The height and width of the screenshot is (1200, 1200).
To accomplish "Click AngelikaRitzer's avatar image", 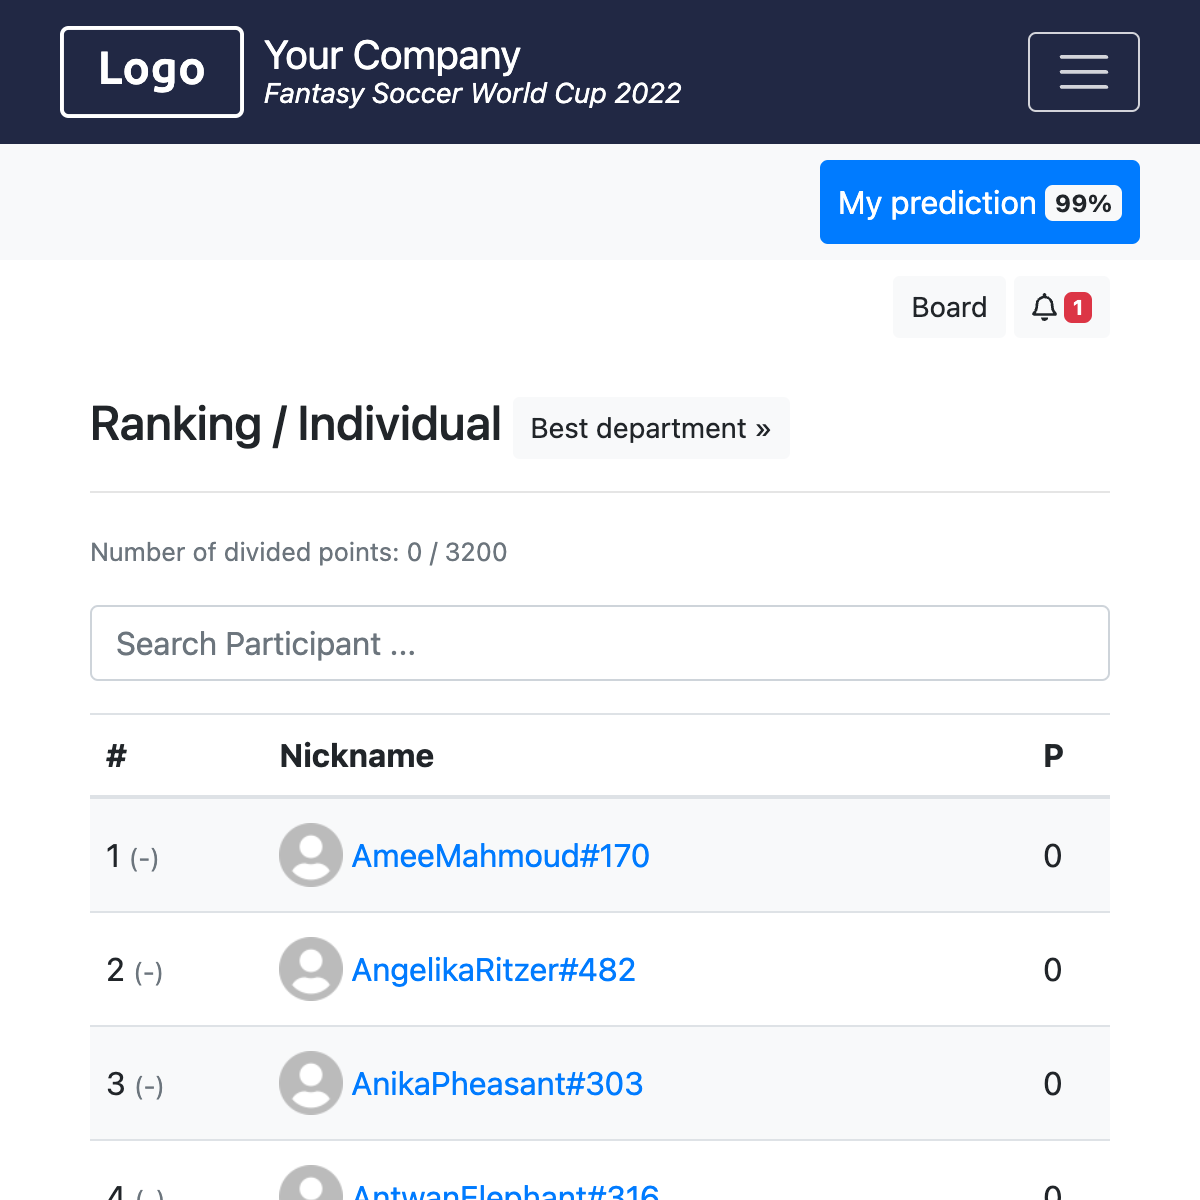I will (310, 969).
